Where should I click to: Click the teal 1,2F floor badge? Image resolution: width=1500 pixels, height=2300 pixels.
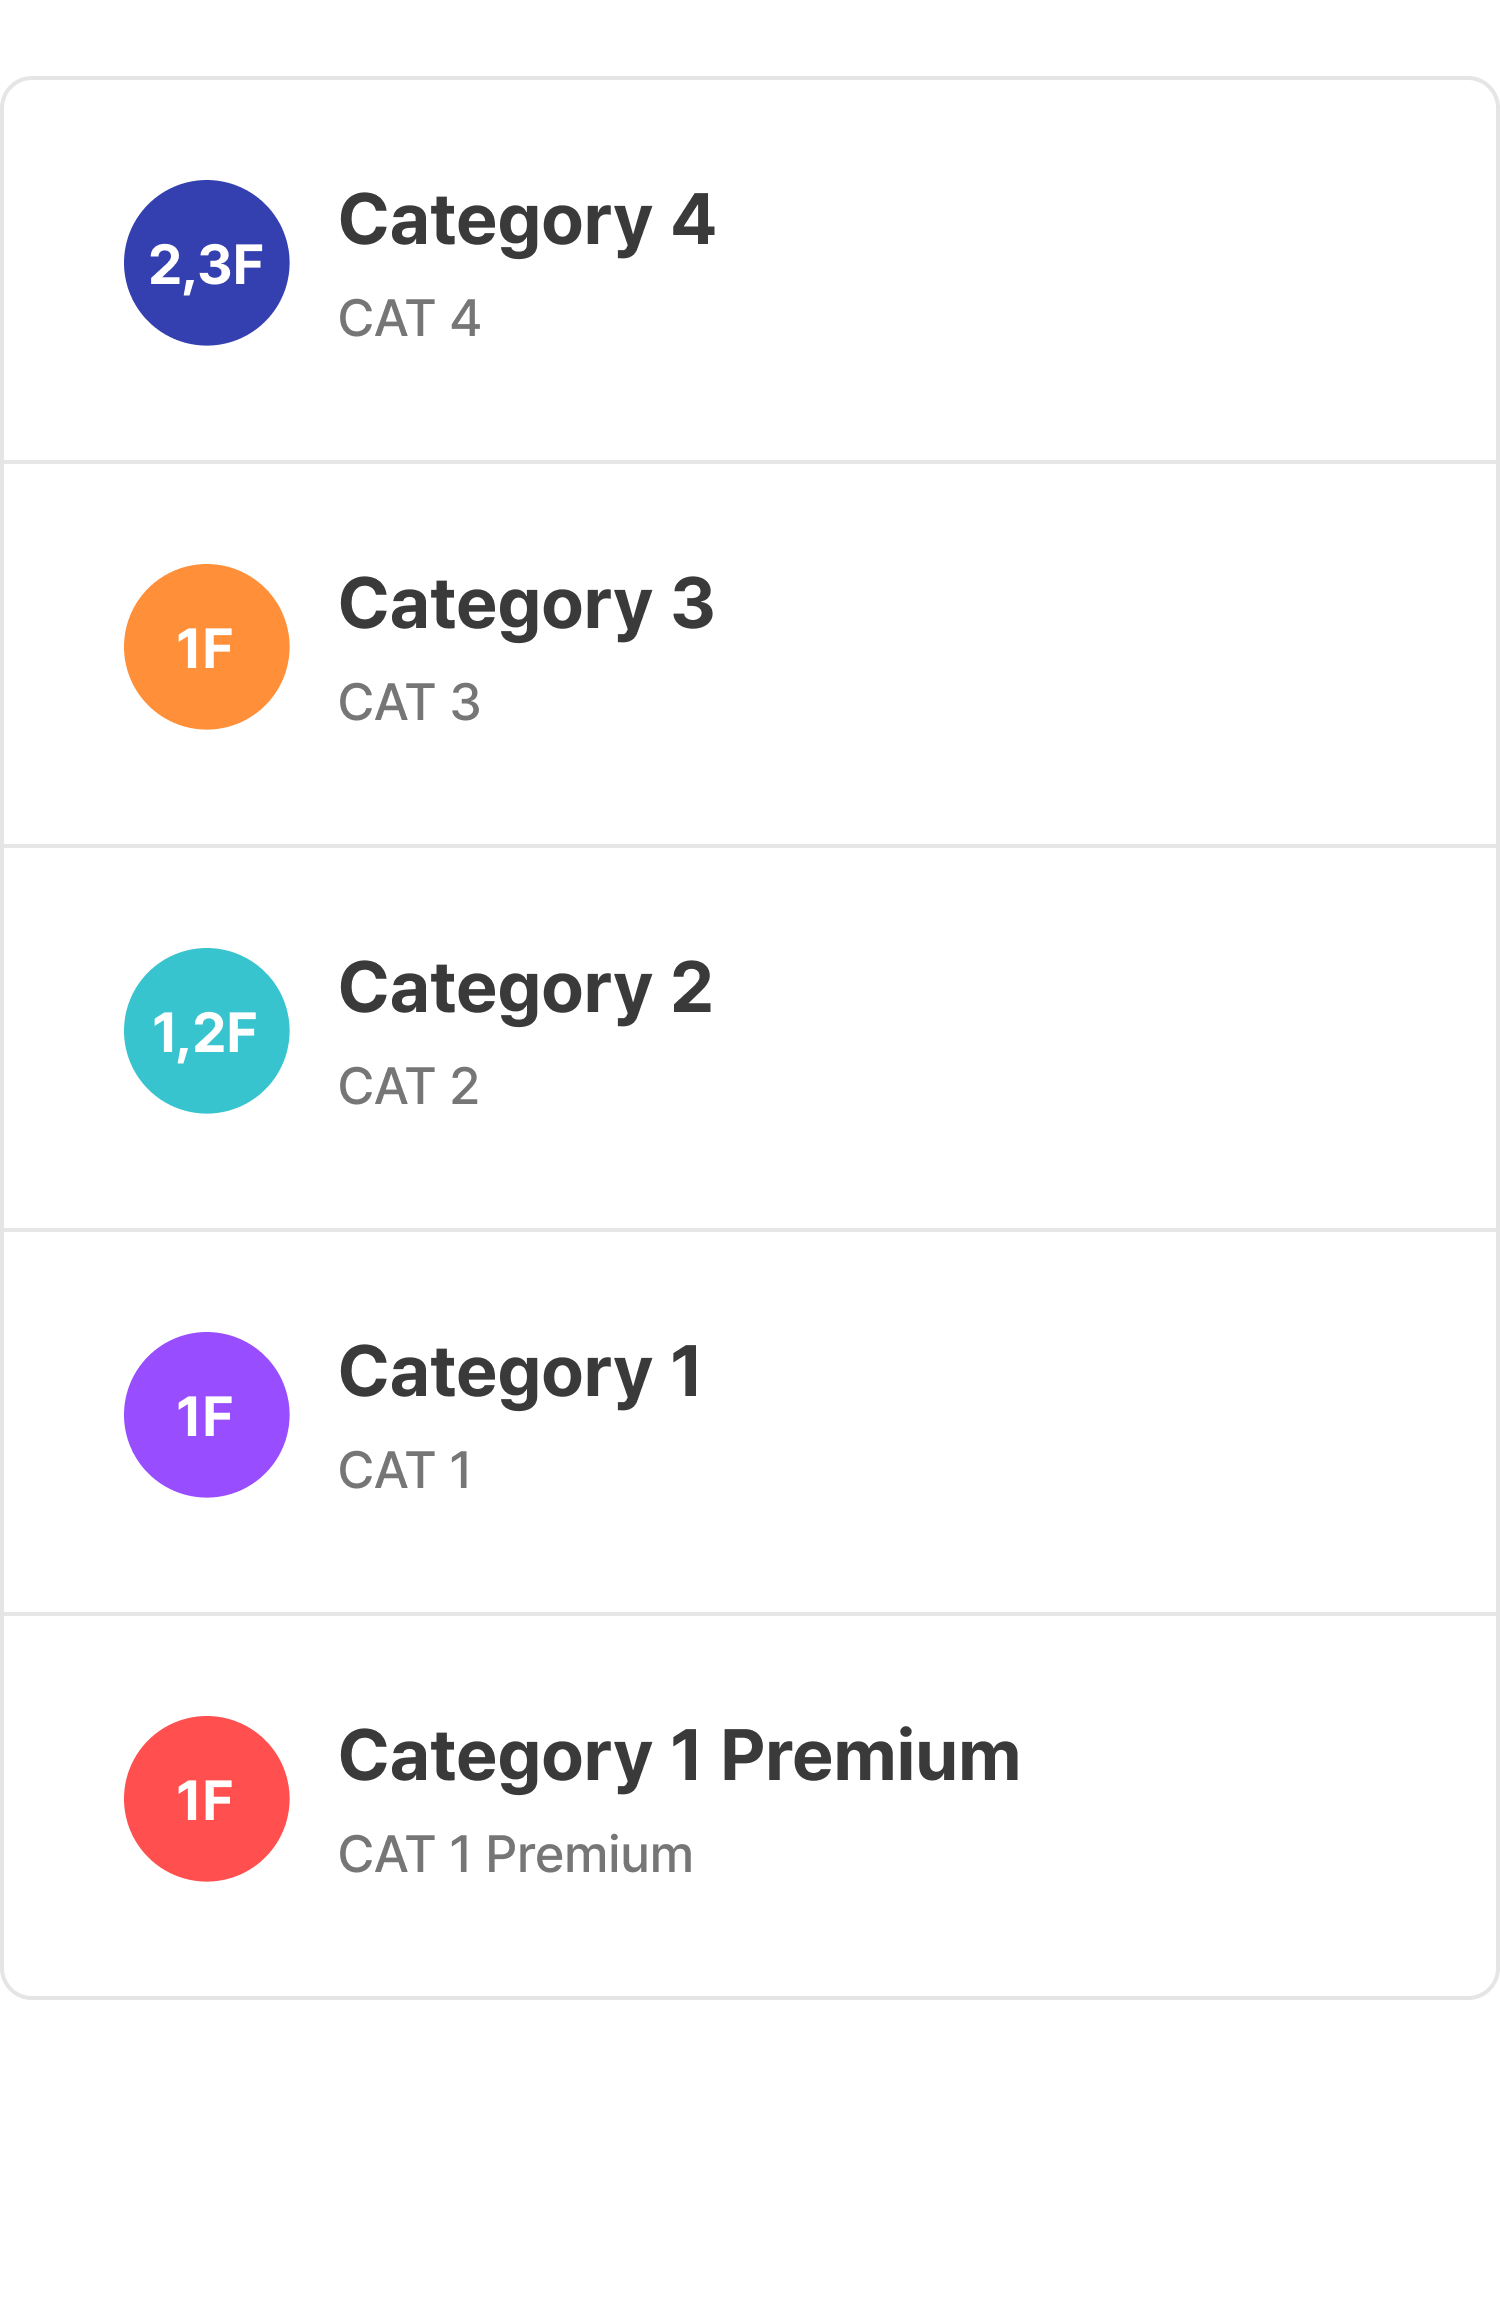coord(207,1031)
